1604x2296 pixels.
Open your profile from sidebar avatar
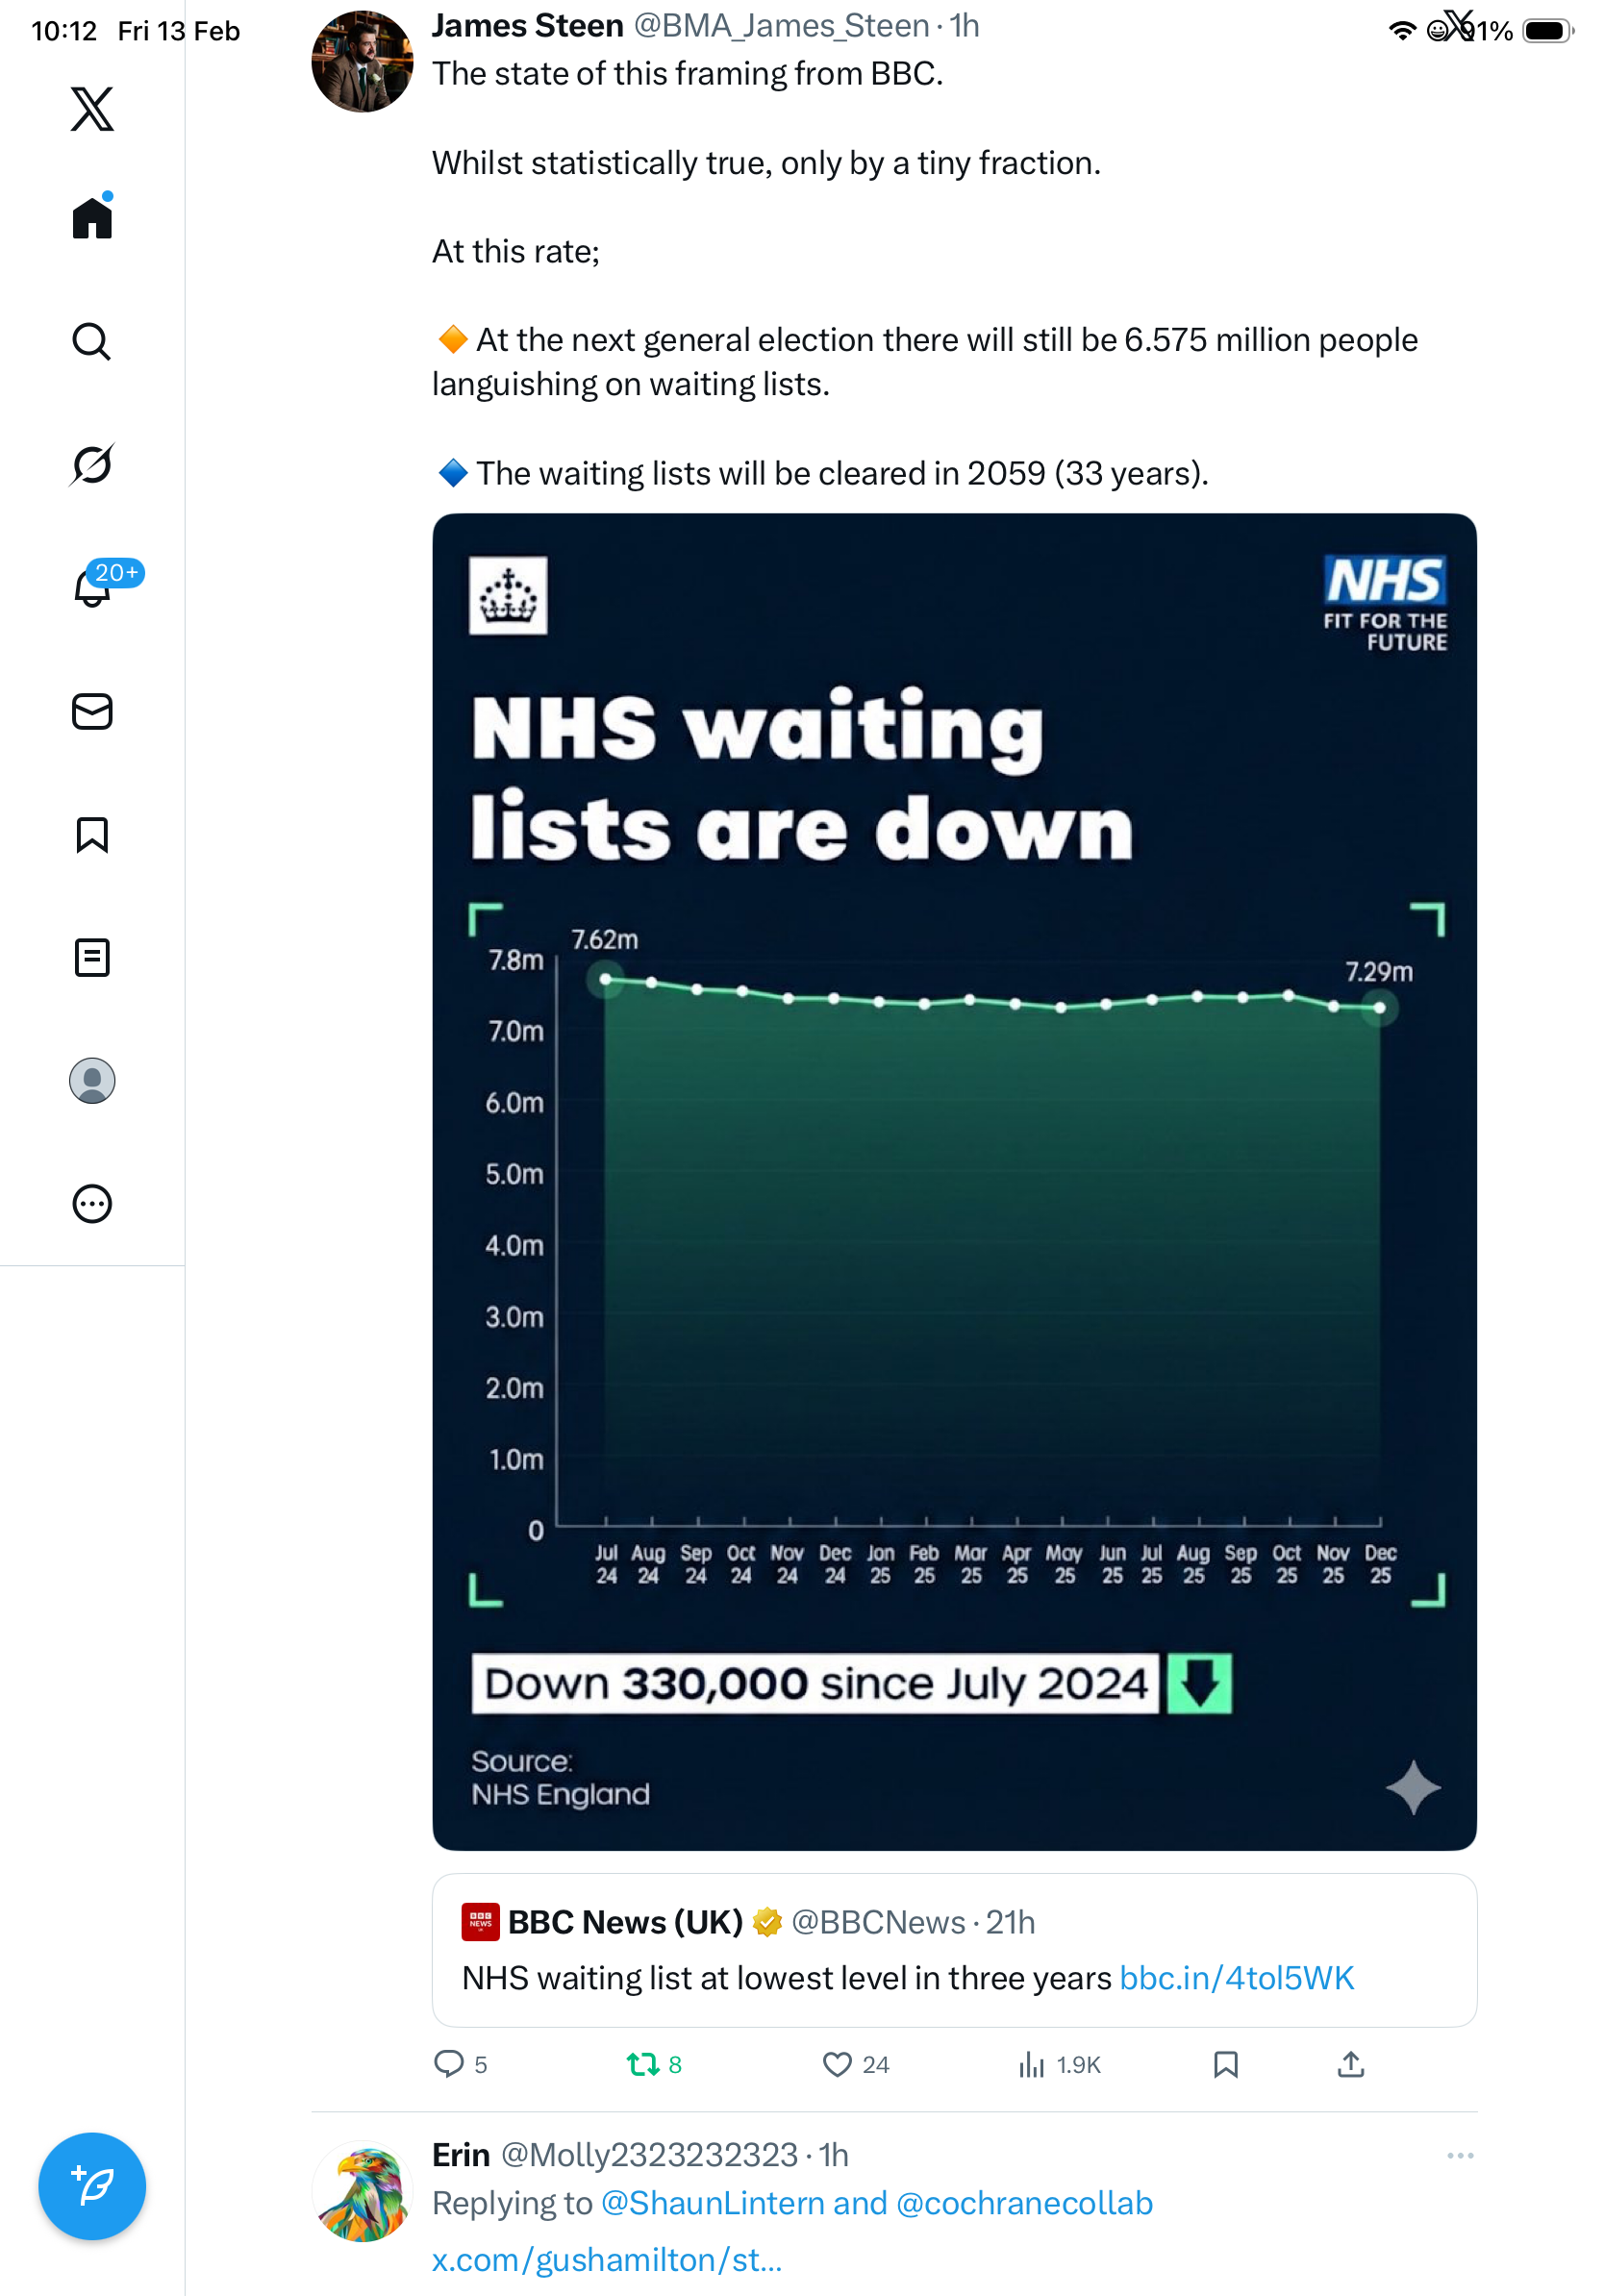click(x=92, y=1081)
